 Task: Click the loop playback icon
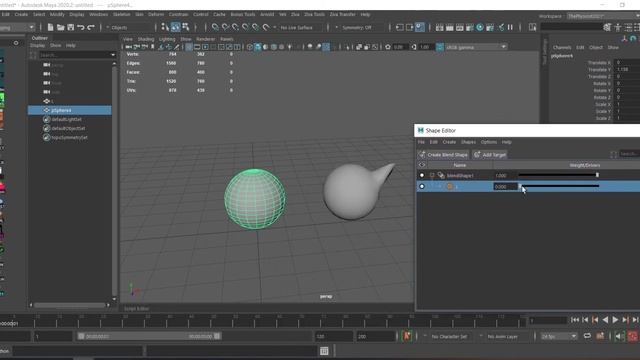coord(587,336)
